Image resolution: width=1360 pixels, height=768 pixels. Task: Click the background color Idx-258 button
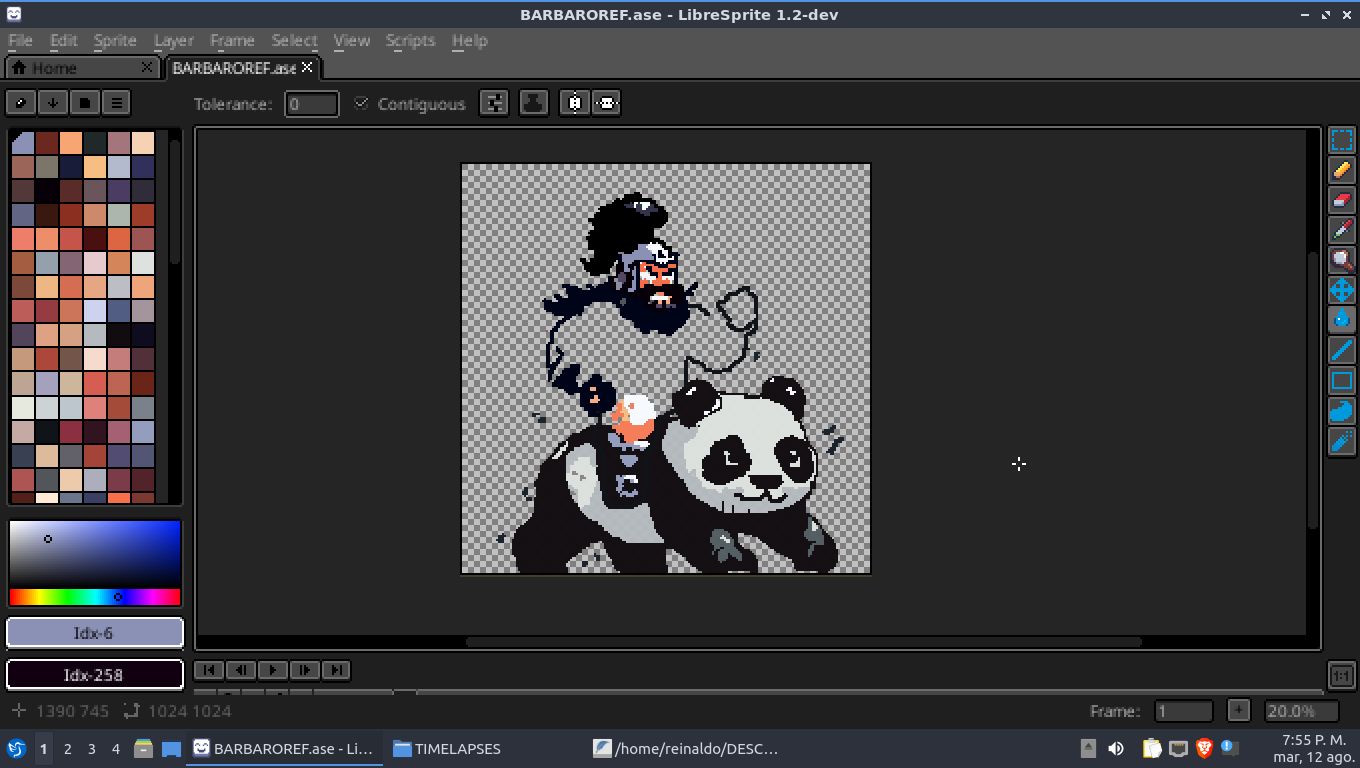[94, 675]
